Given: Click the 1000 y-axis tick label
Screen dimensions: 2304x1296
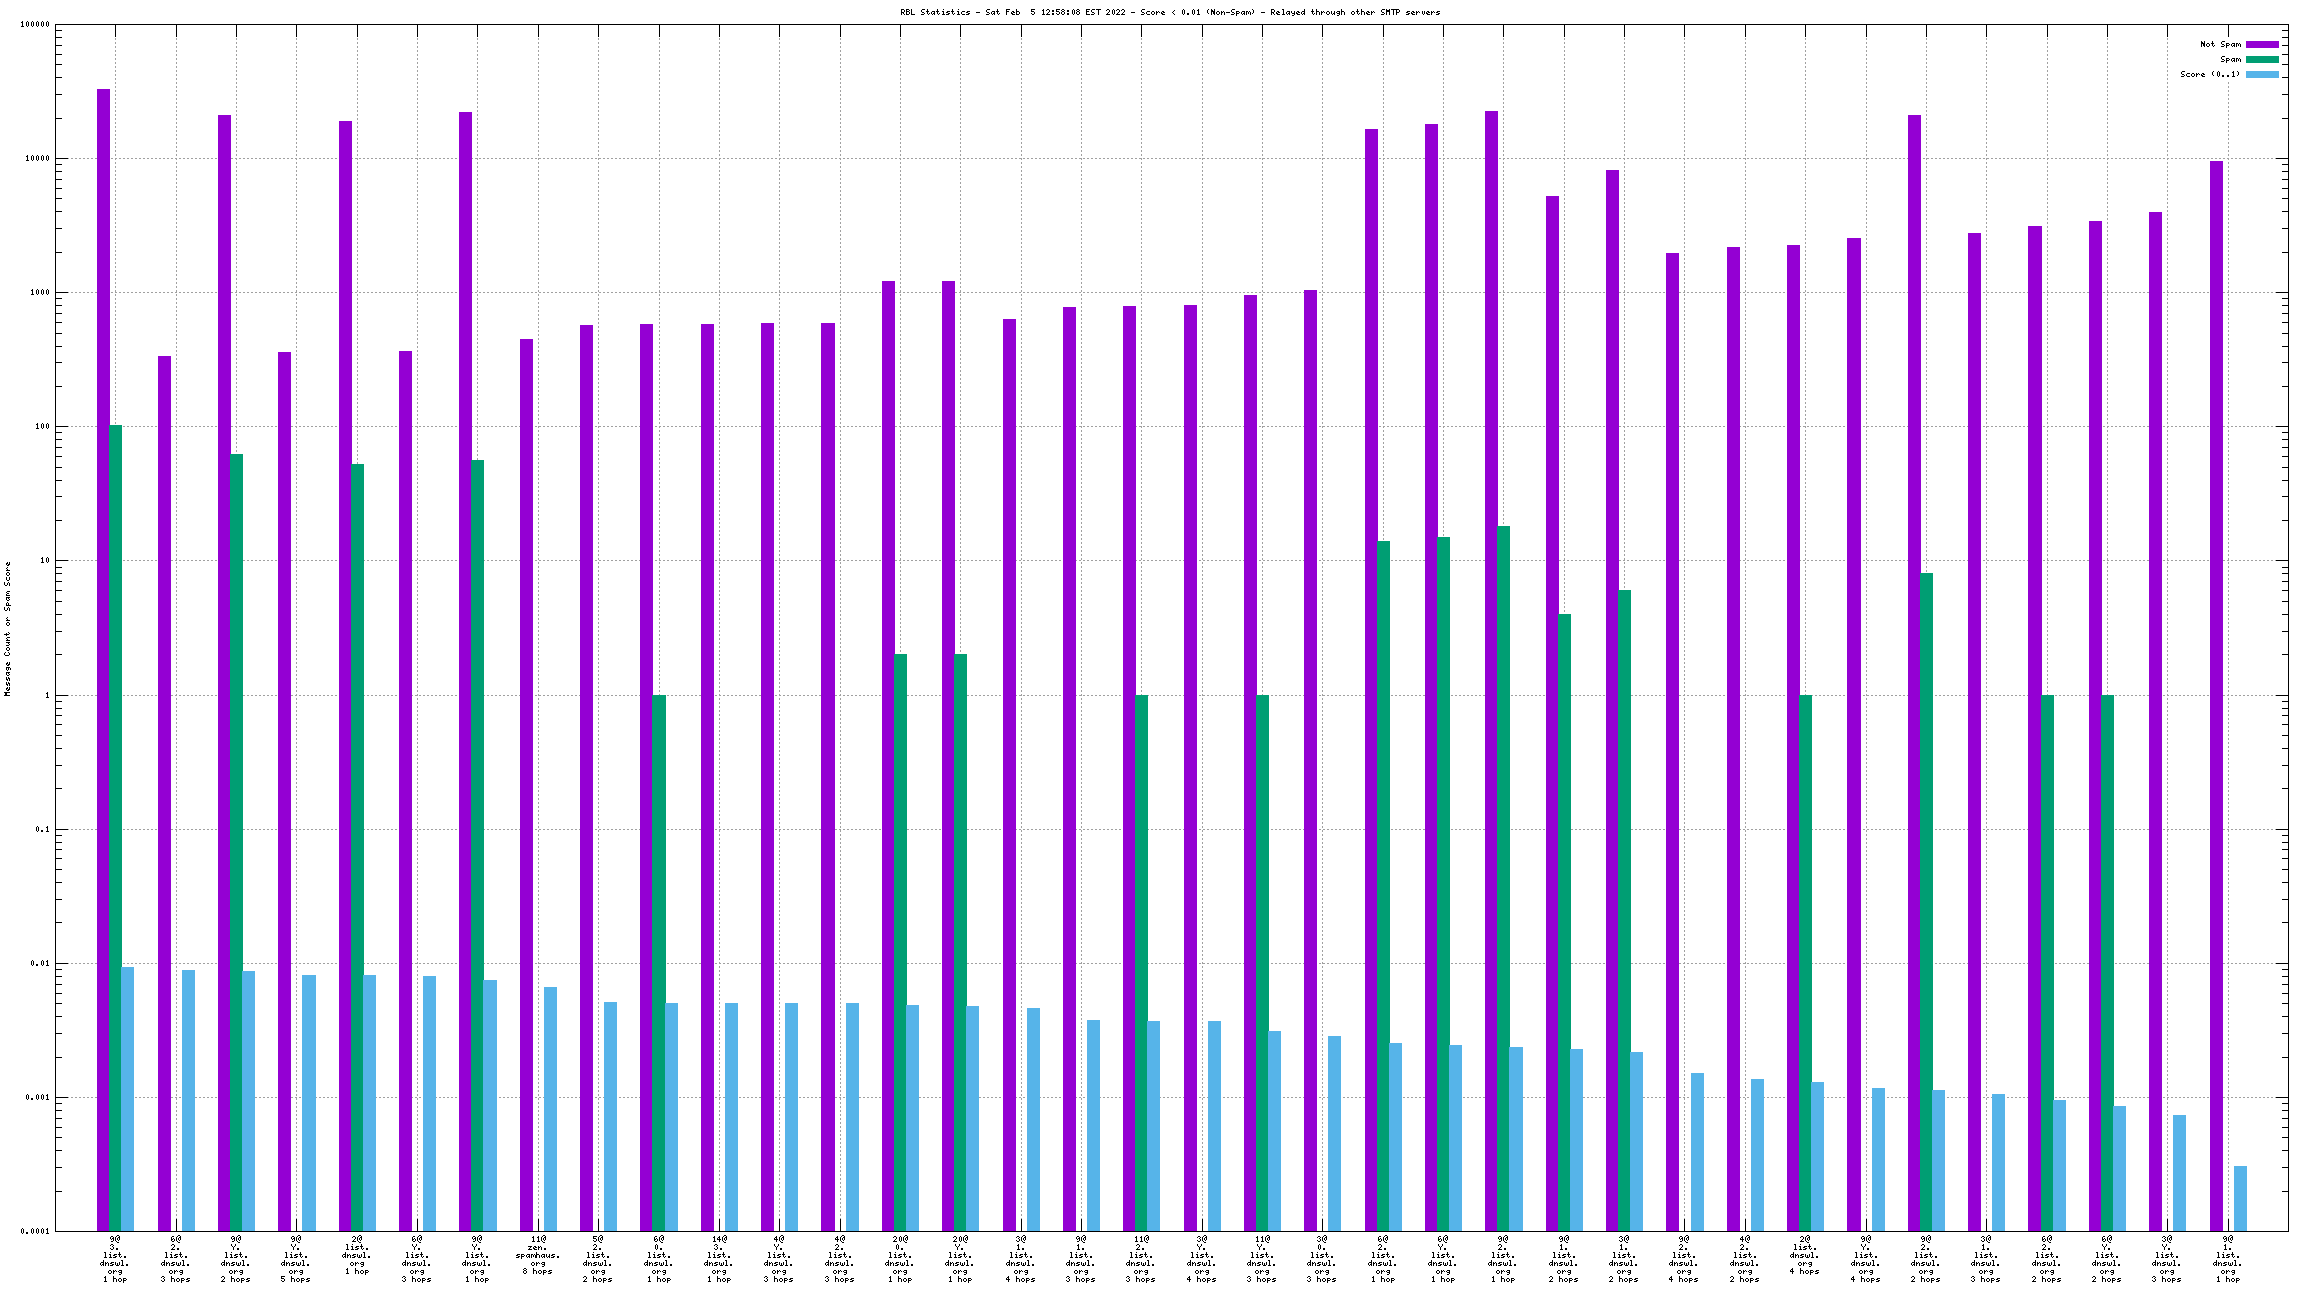Looking at the screenshot, I should [40, 293].
